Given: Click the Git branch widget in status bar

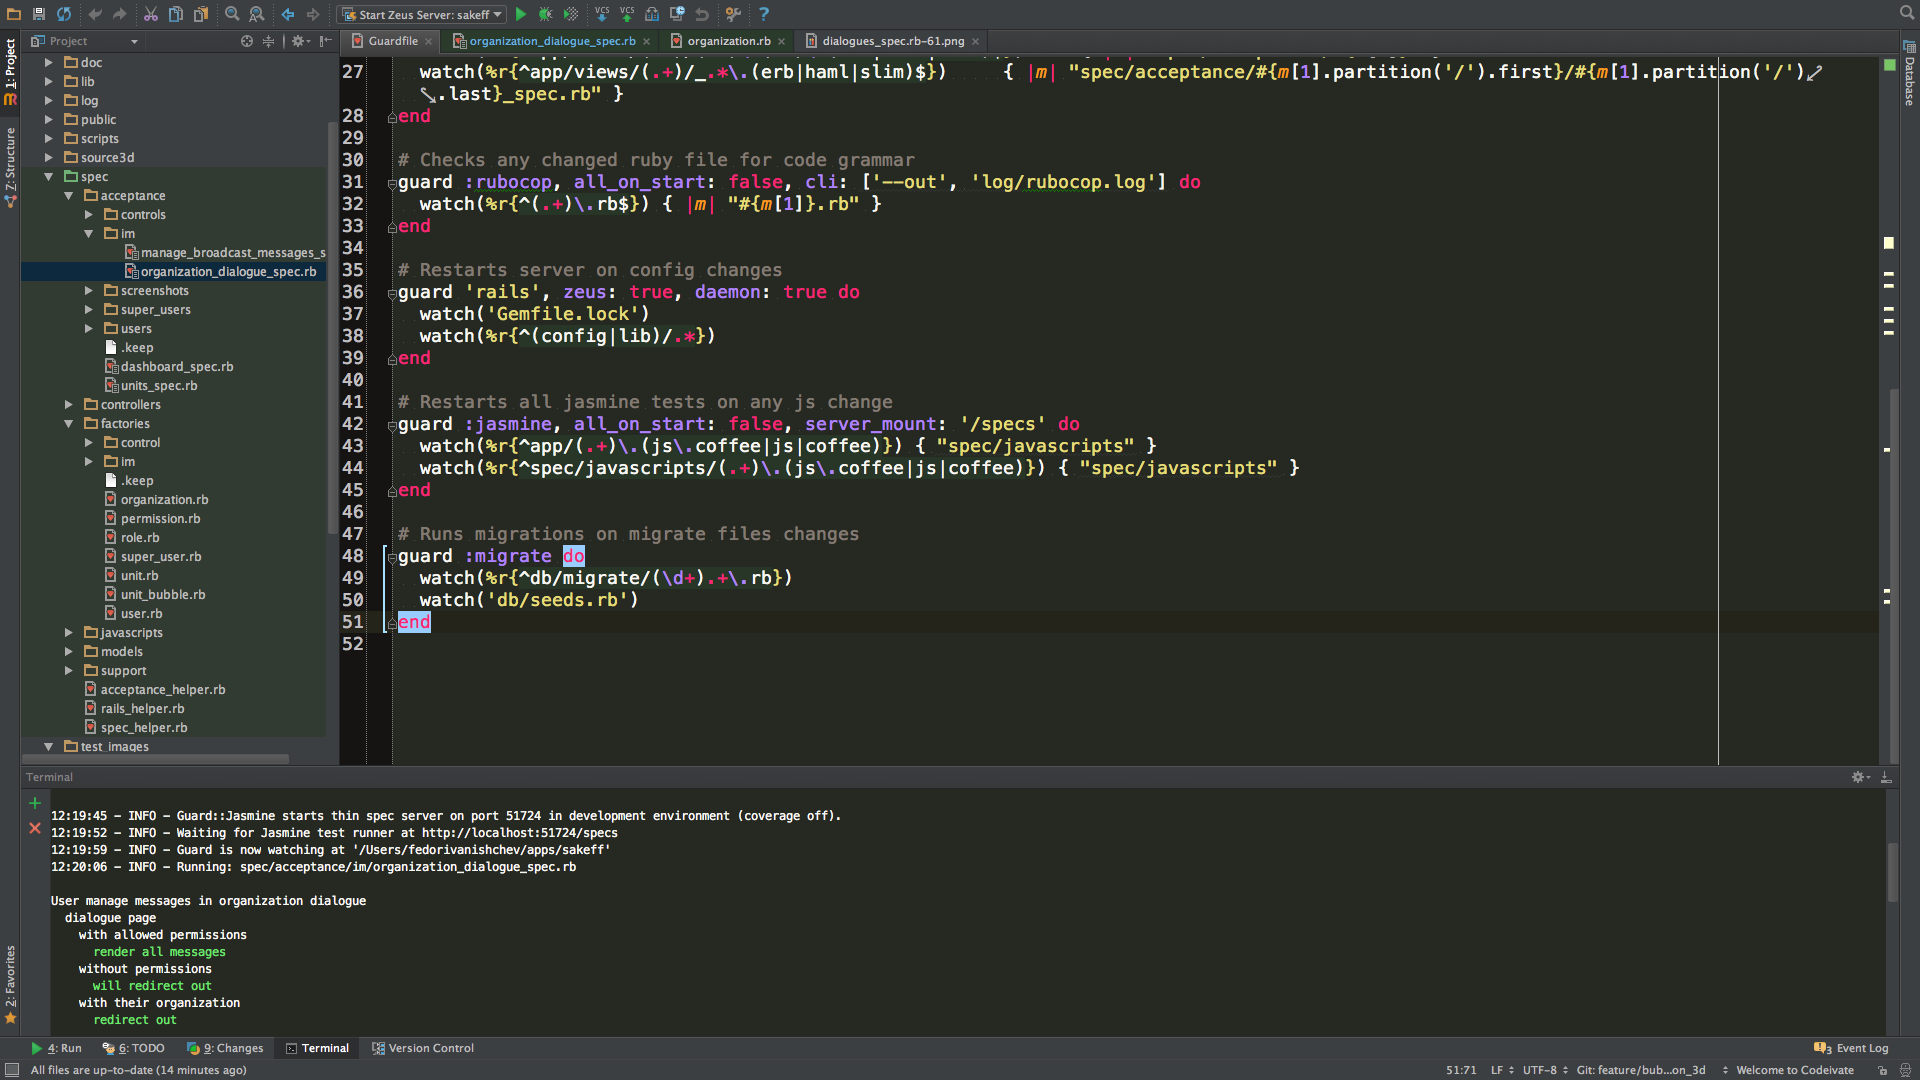Looking at the screenshot, I should click(x=1640, y=1070).
